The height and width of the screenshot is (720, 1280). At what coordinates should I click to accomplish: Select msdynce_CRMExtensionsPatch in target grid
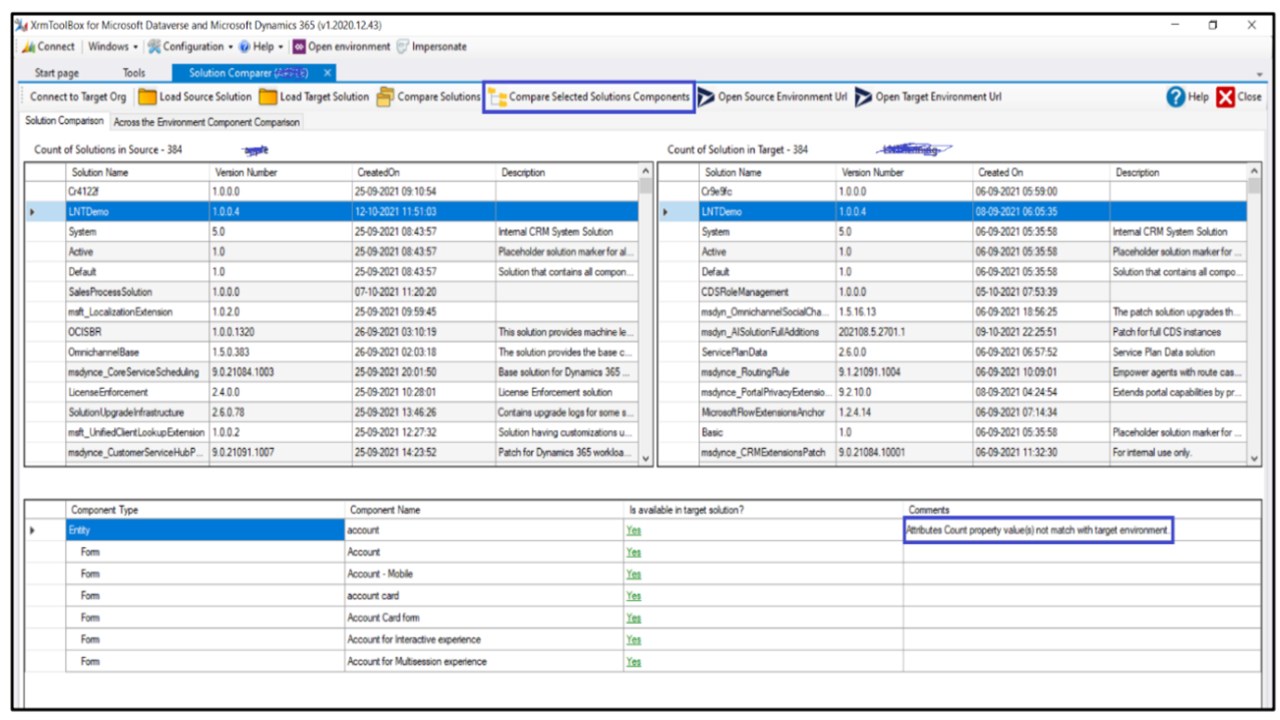pyautogui.click(x=953, y=452)
